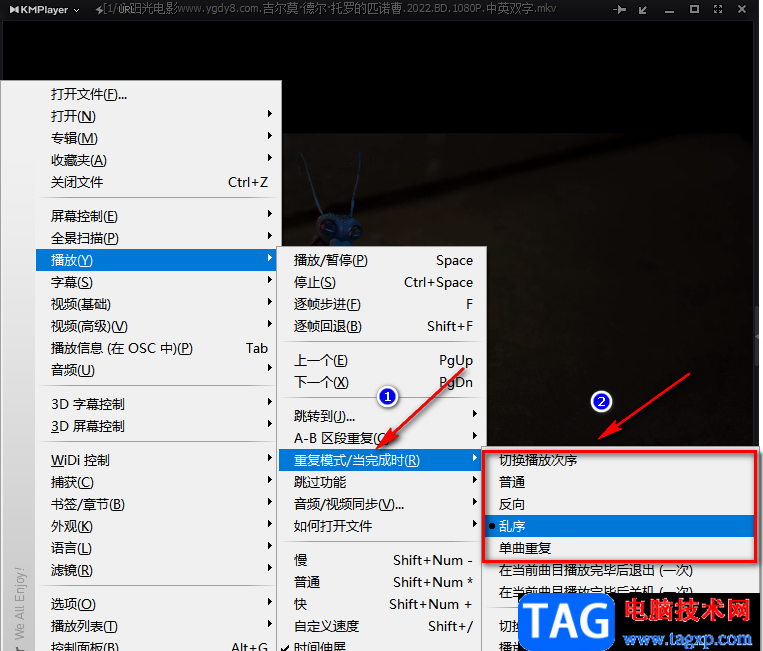Image resolution: width=763 pixels, height=651 pixels.
Task: Select 单曲重复 repeat option
Action: (620, 548)
